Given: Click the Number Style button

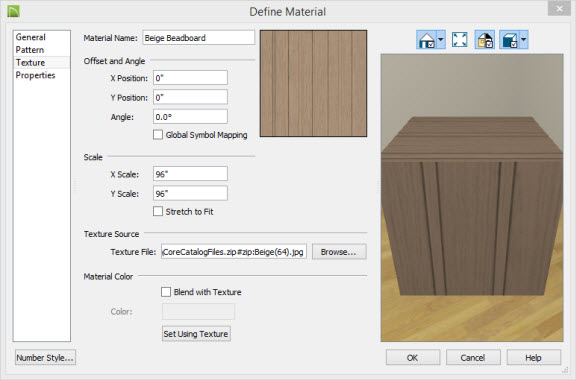Looking at the screenshot, I should (x=45, y=358).
